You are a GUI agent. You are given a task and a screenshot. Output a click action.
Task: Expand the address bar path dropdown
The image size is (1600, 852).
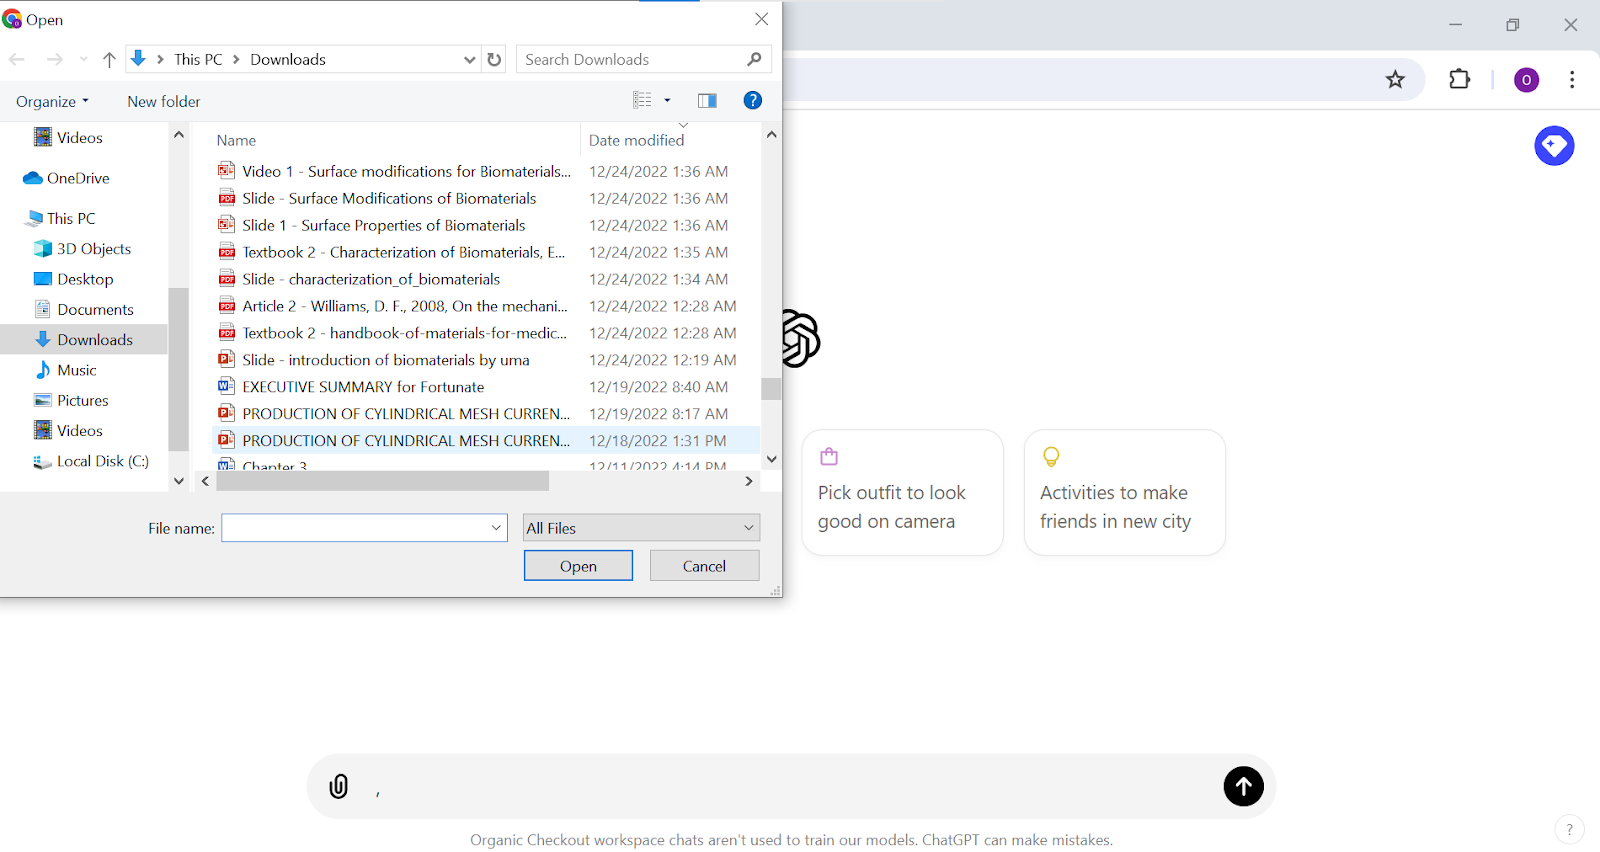pos(470,59)
